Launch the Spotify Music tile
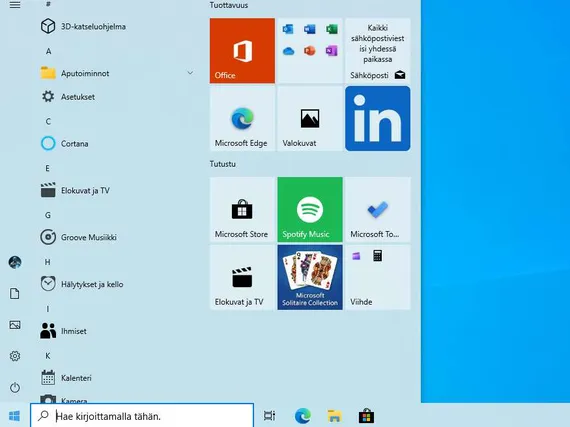 [310, 210]
